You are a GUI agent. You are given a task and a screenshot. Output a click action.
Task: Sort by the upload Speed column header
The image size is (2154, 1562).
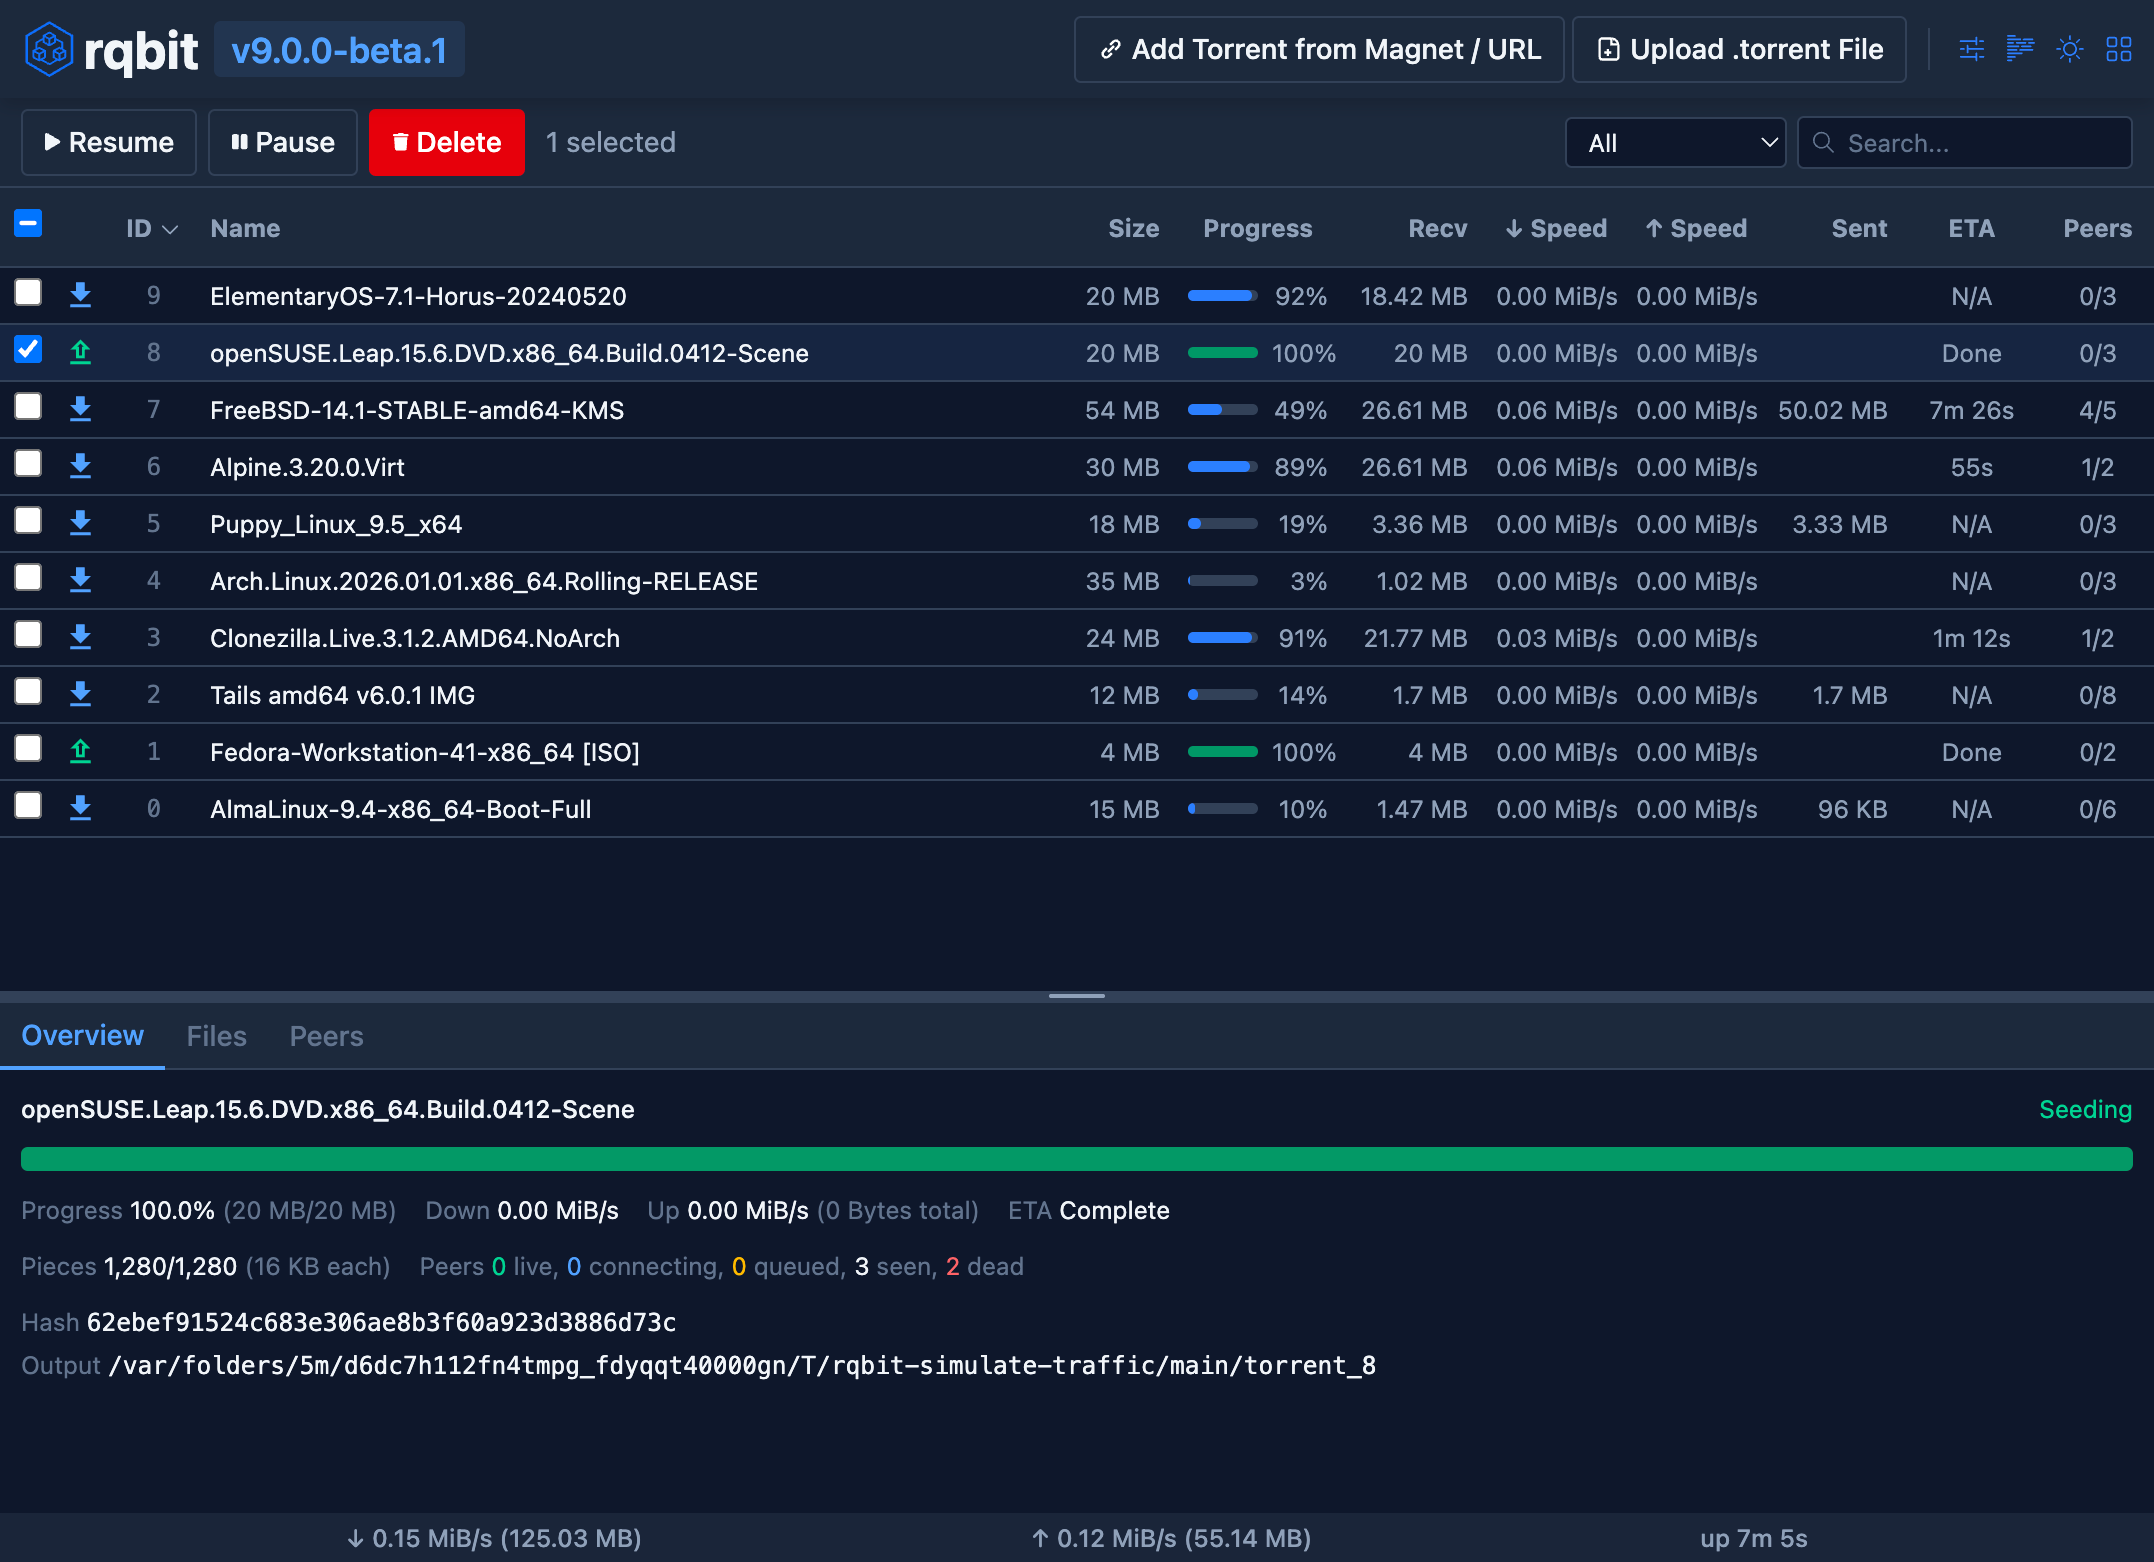click(1696, 229)
